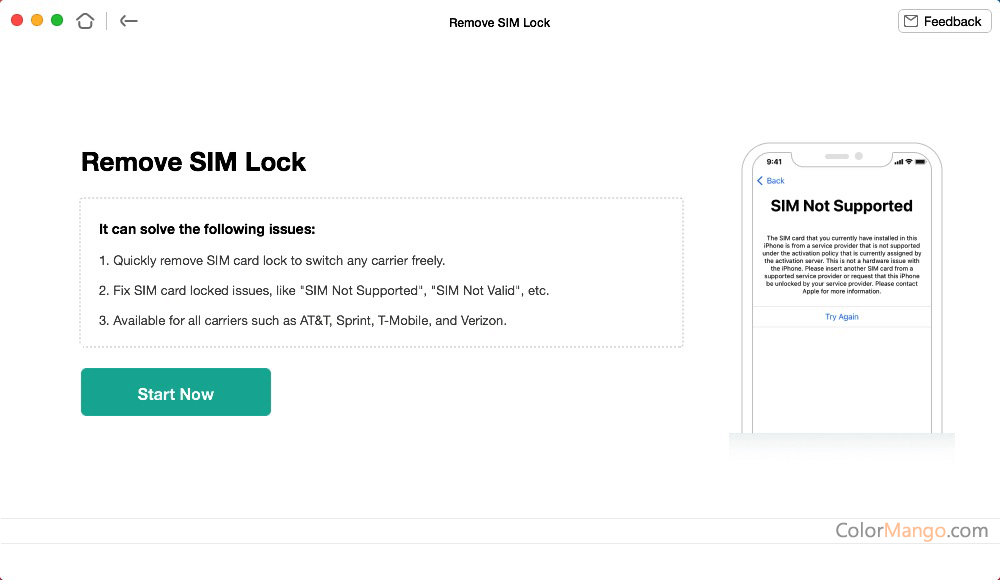
Task: Click the "SIM Not Supported" phone heading
Action: tap(841, 206)
